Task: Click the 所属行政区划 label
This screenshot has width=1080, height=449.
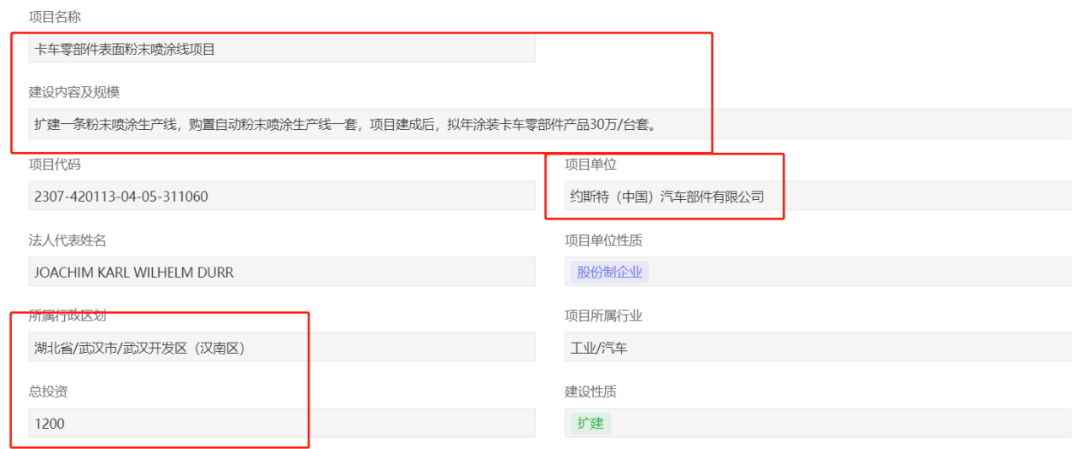Action: [68, 316]
